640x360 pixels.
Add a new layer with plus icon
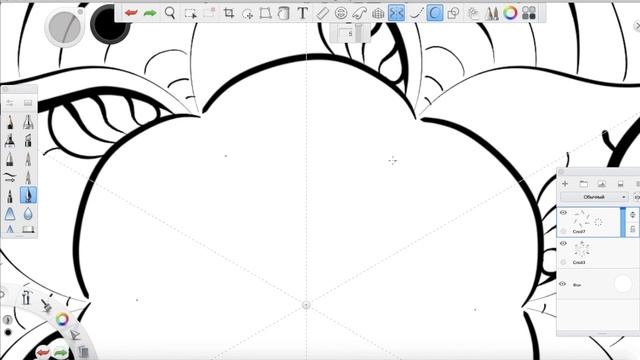(x=565, y=184)
